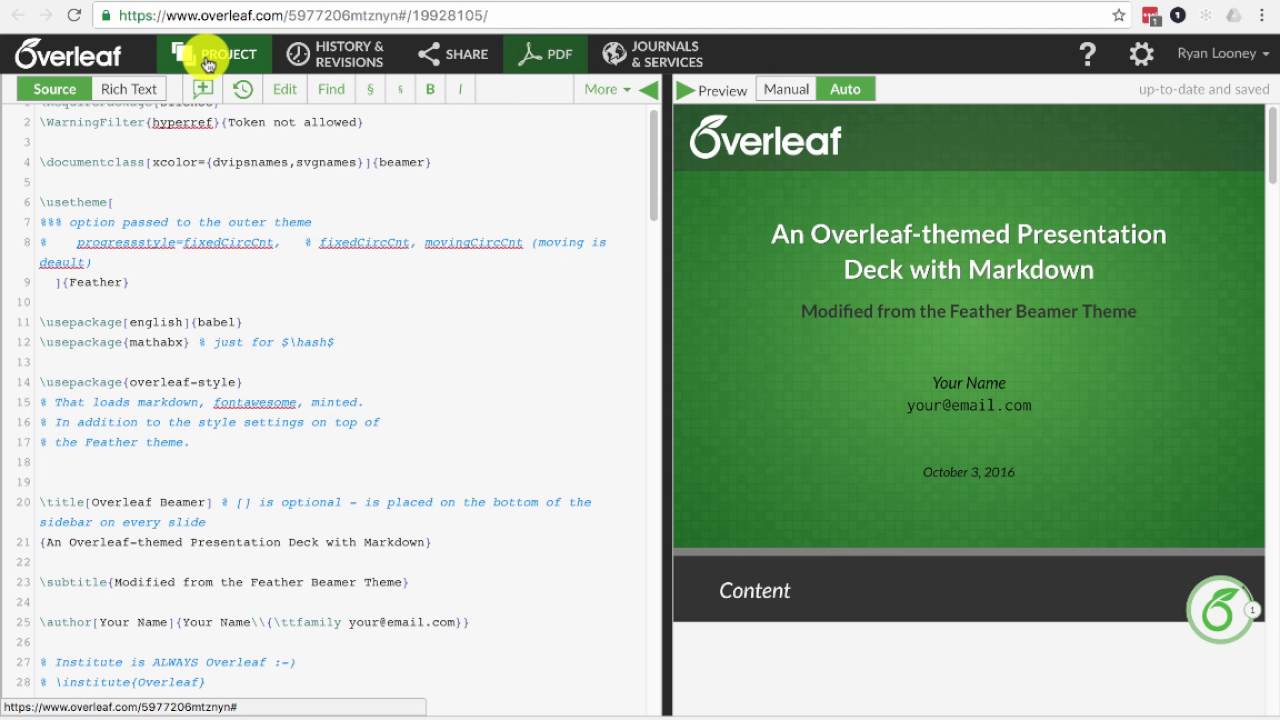Open the browser menu dots
Viewport: 1280px width, 720px height.
pos(1263,15)
